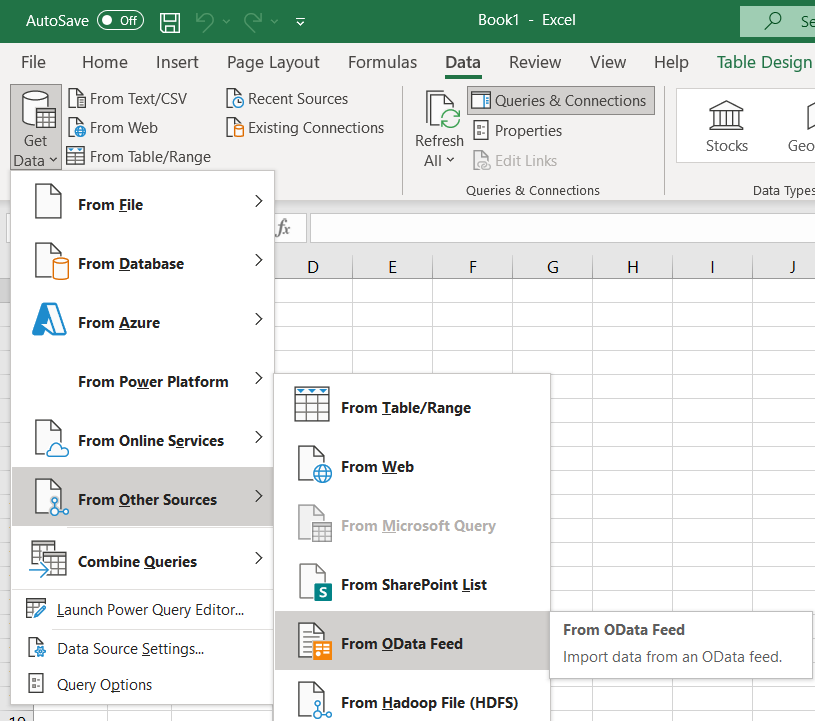The width and height of the screenshot is (815, 721).
Task: Open Query Options
Action: [x=142, y=684]
